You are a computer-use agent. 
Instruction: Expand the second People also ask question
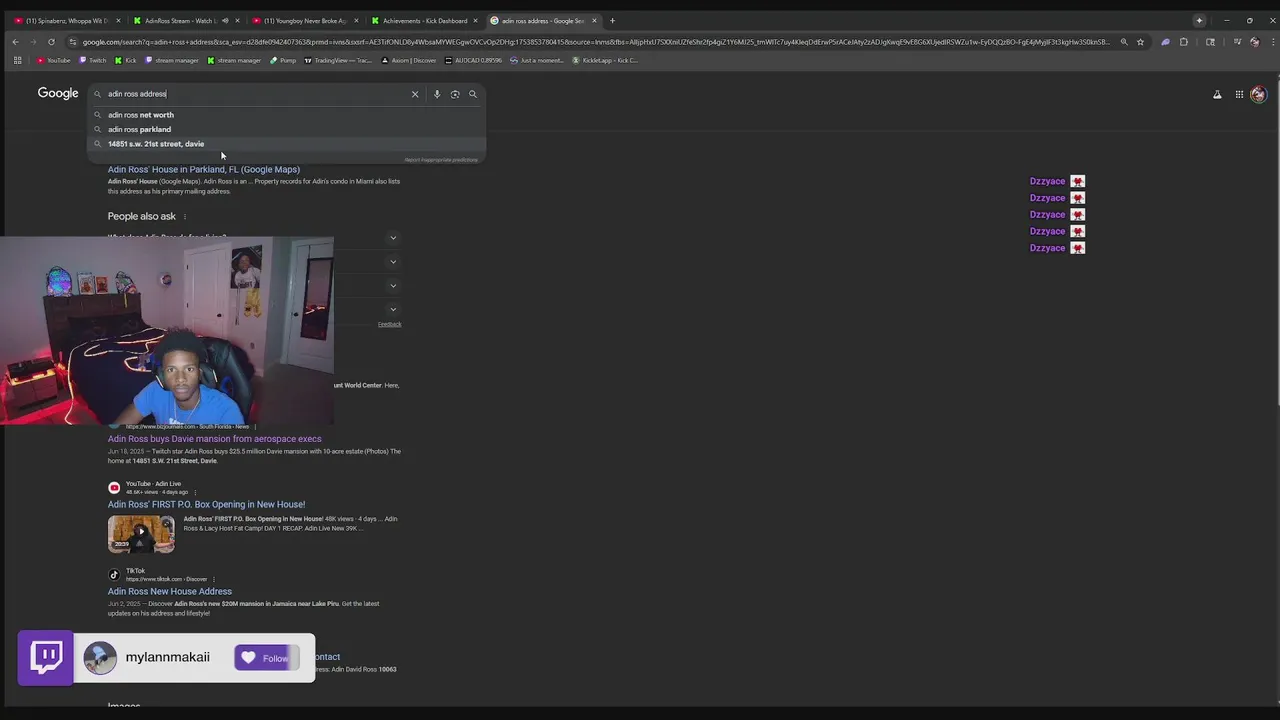point(393,262)
